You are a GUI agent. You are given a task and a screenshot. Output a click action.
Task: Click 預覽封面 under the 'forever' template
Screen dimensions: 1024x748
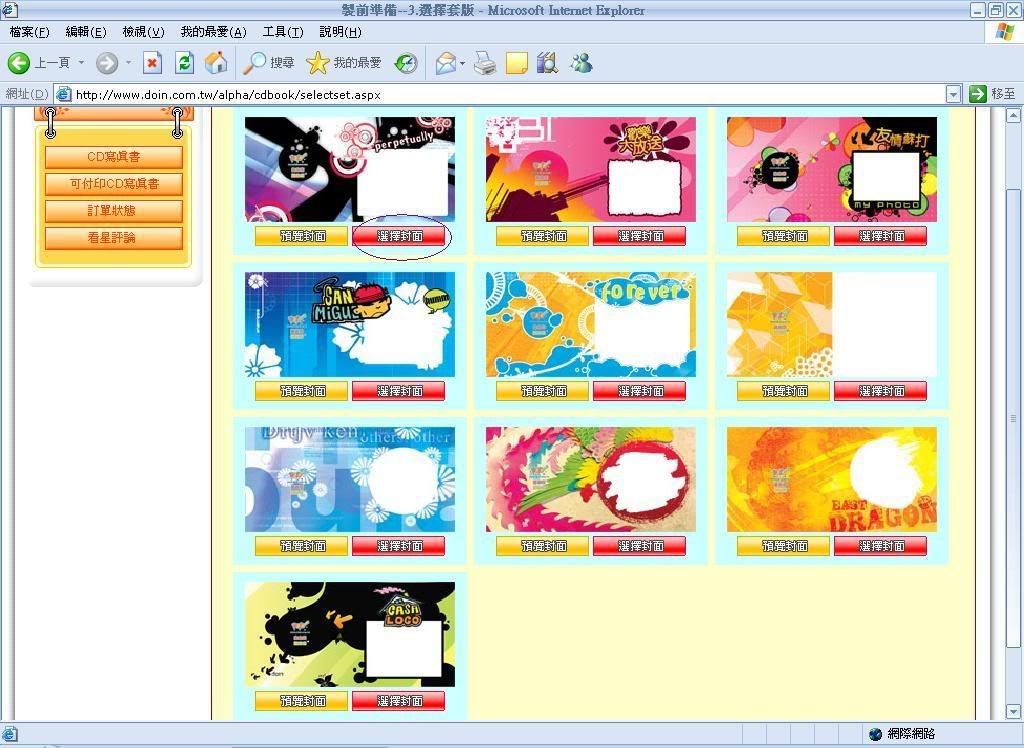[542, 391]
